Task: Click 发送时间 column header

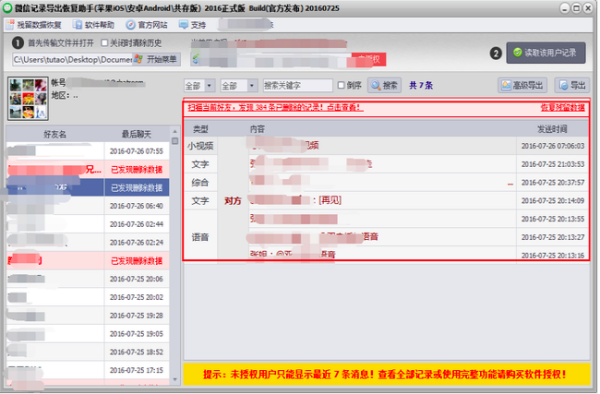Action: point(552,129)
